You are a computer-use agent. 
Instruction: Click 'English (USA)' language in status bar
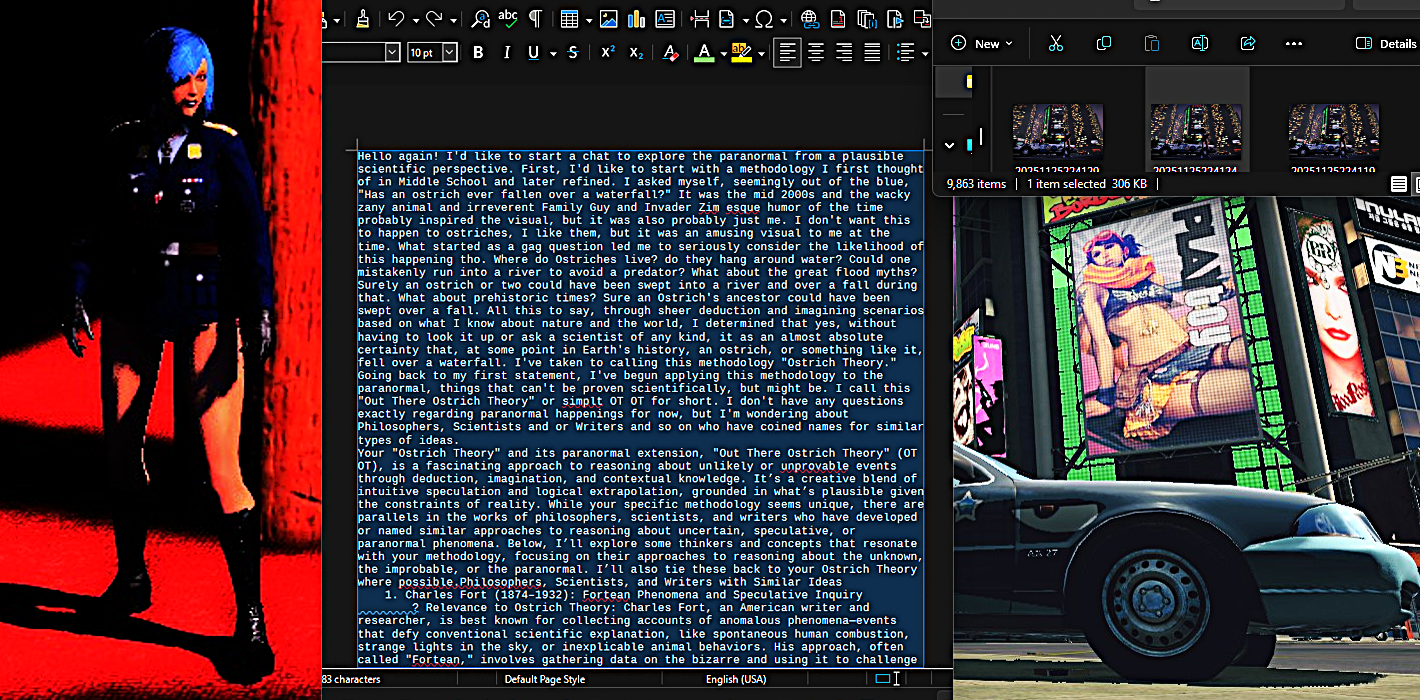tap(736, 679)
